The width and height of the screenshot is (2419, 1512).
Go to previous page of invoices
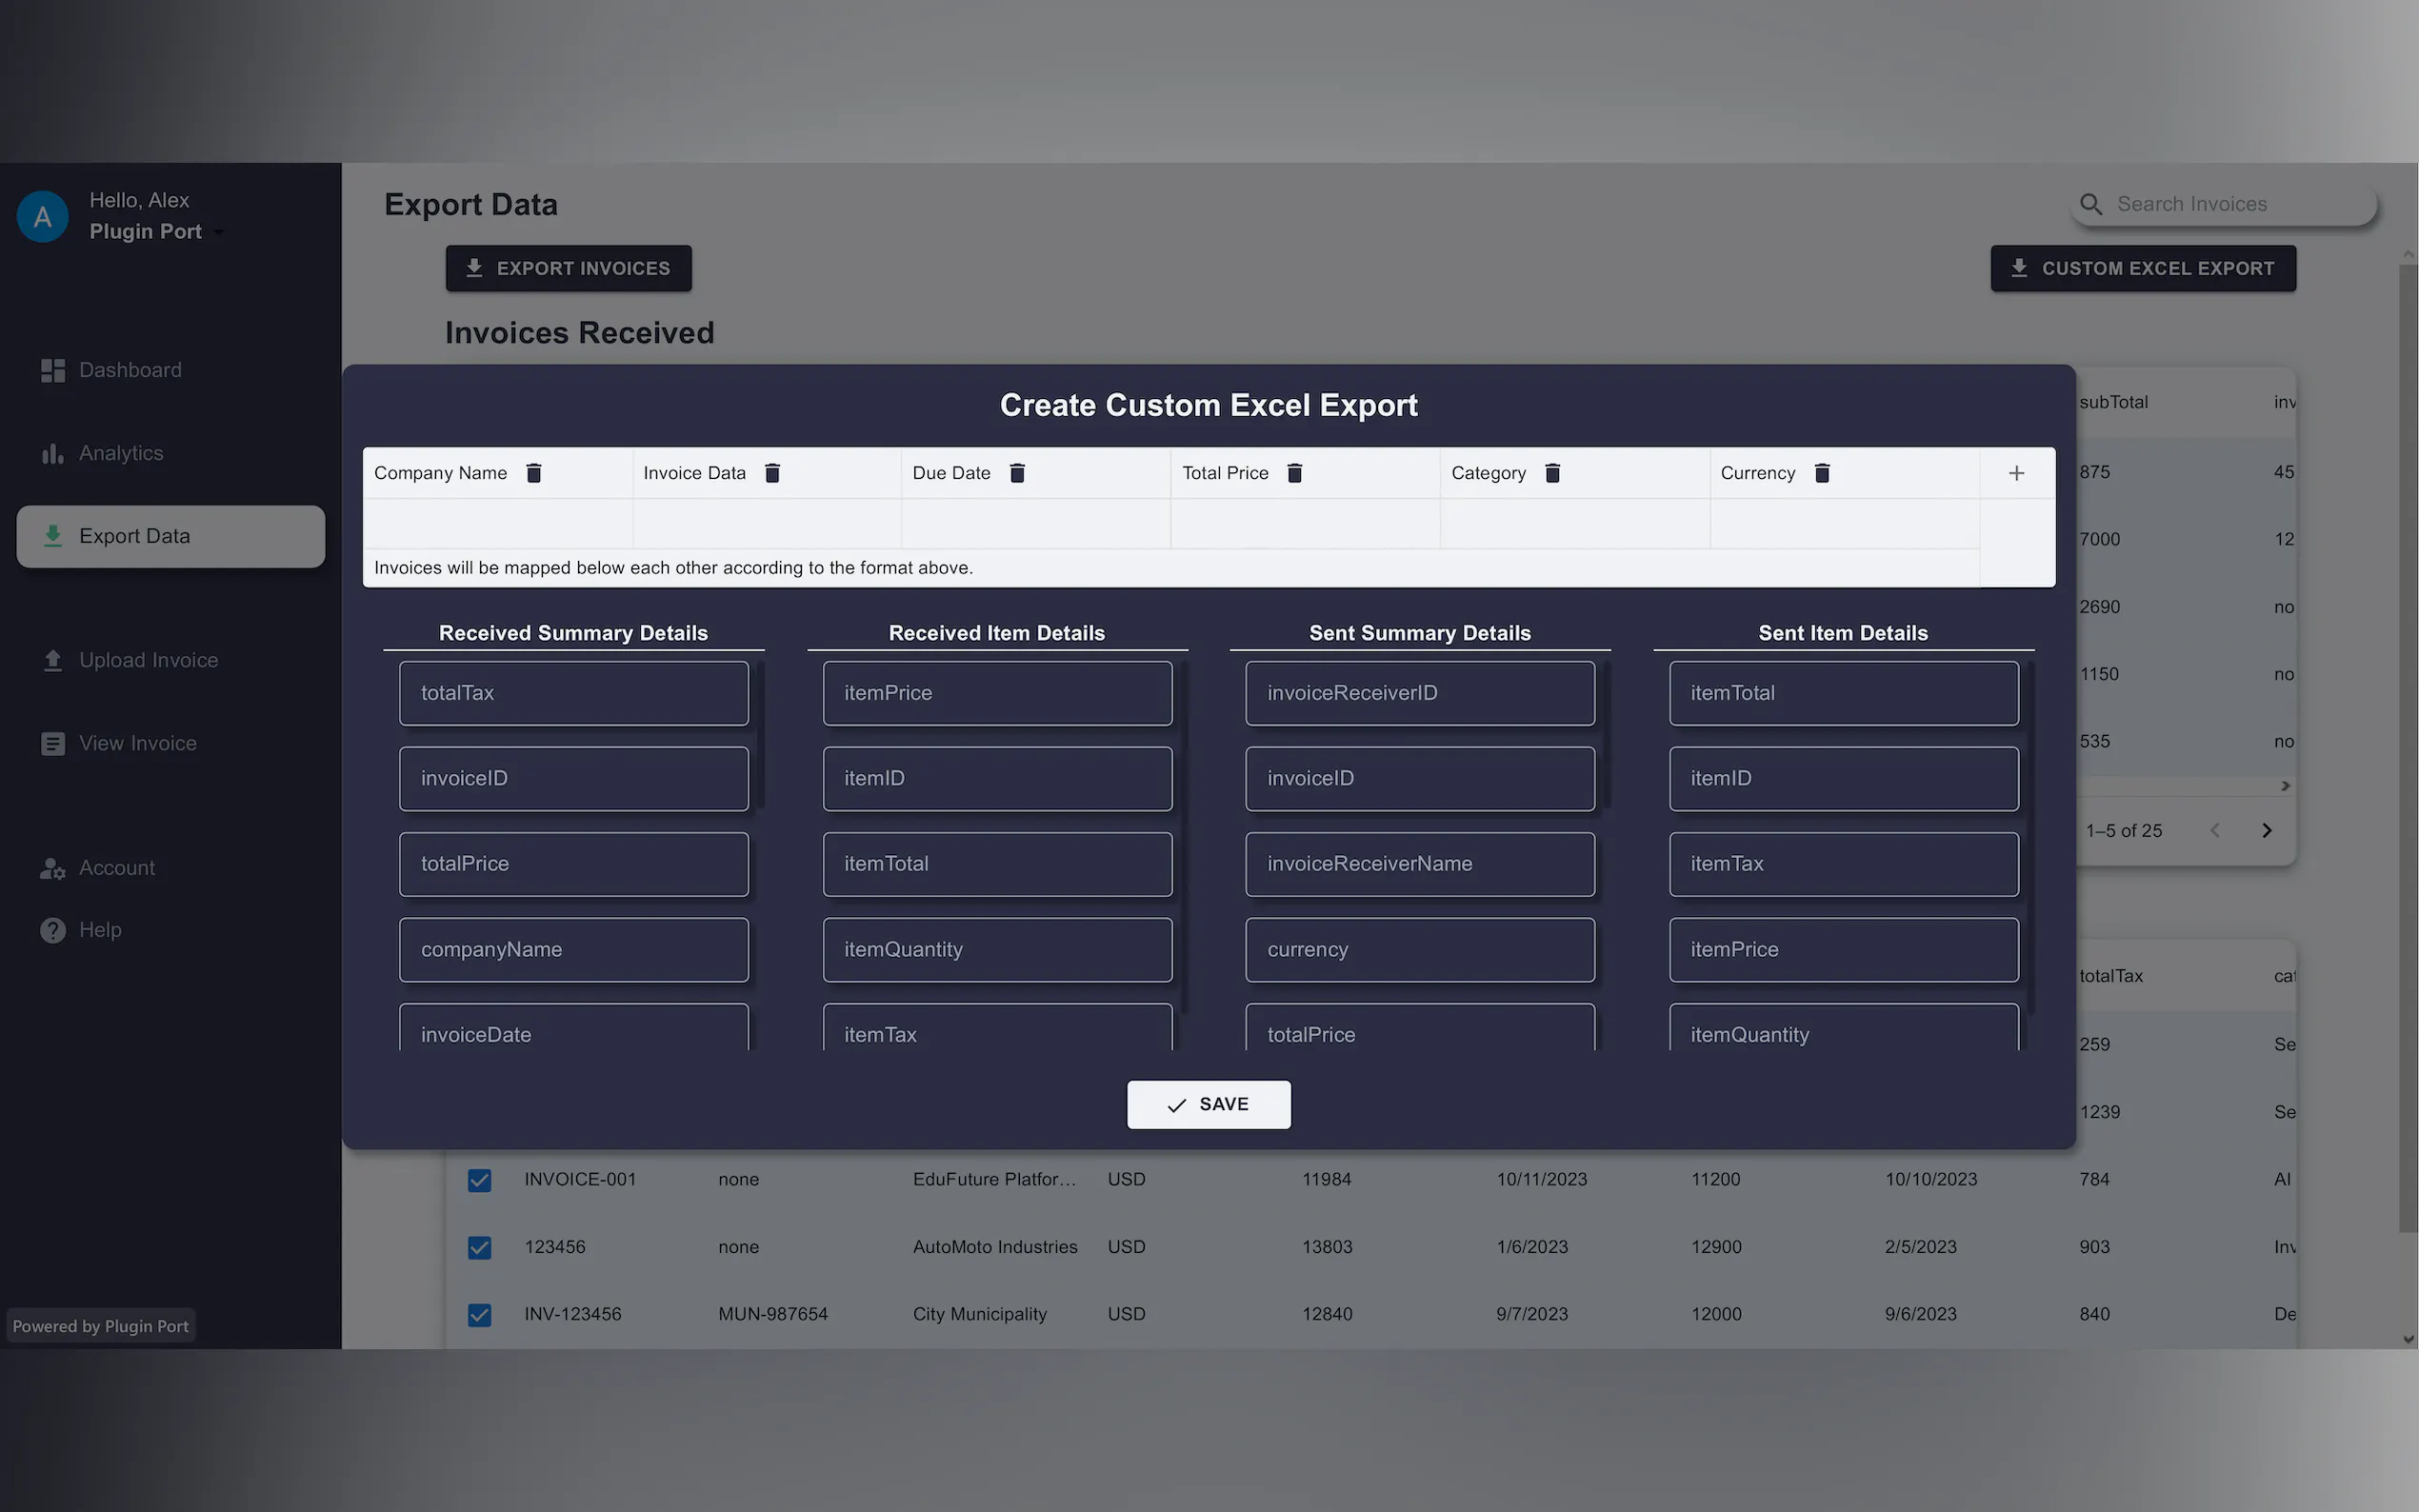point(2214,831)
